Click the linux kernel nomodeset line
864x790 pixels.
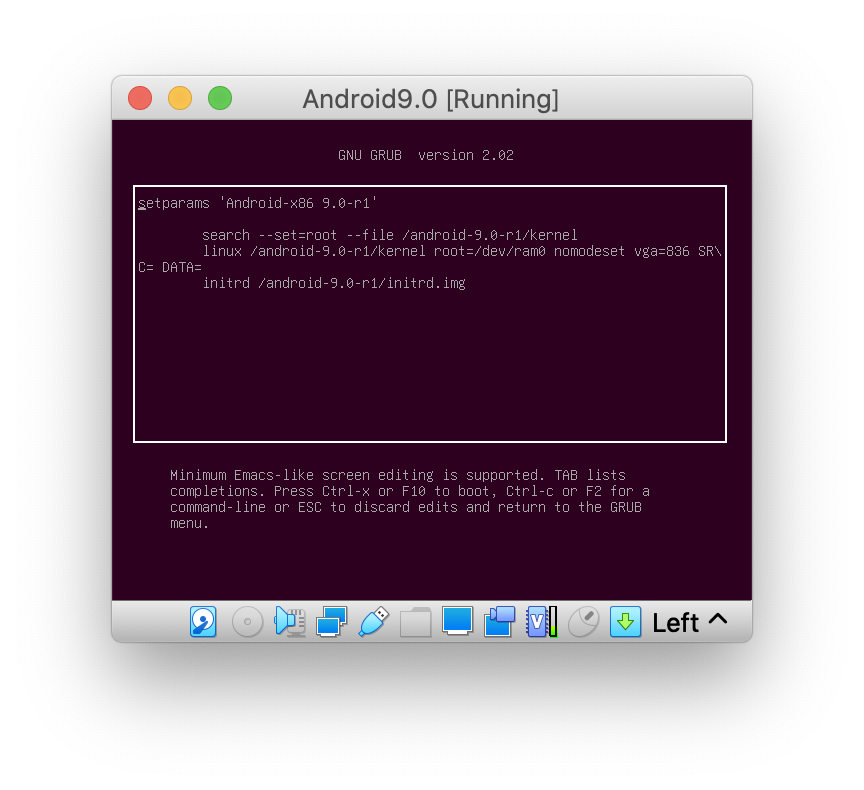tap(462, 251)
